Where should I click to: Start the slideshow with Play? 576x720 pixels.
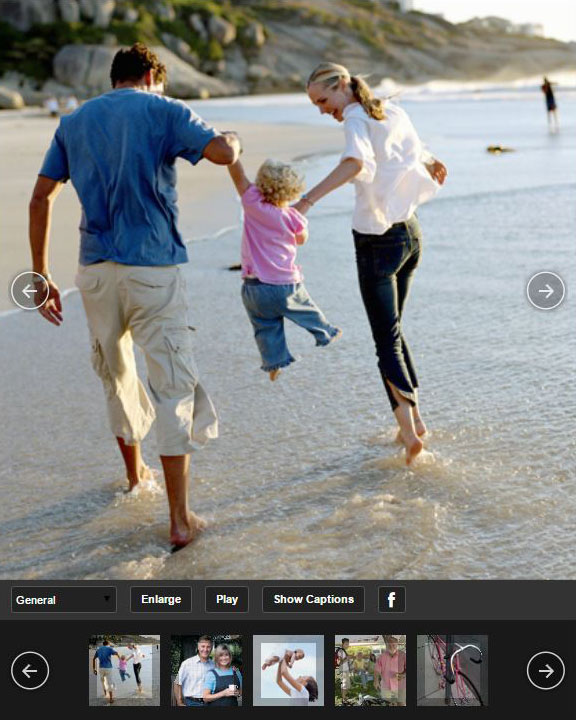(x=227, y=599)
